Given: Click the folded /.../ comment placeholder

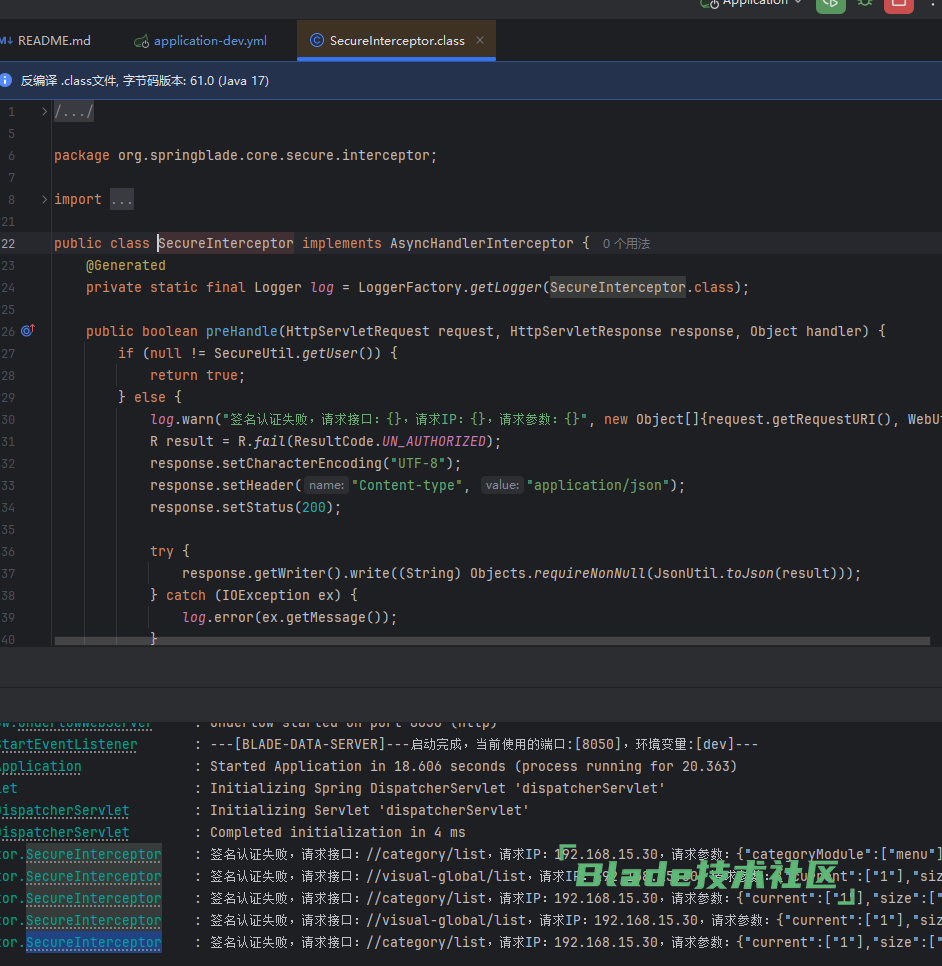Looking at the screenshot, I should click(74, 112).
